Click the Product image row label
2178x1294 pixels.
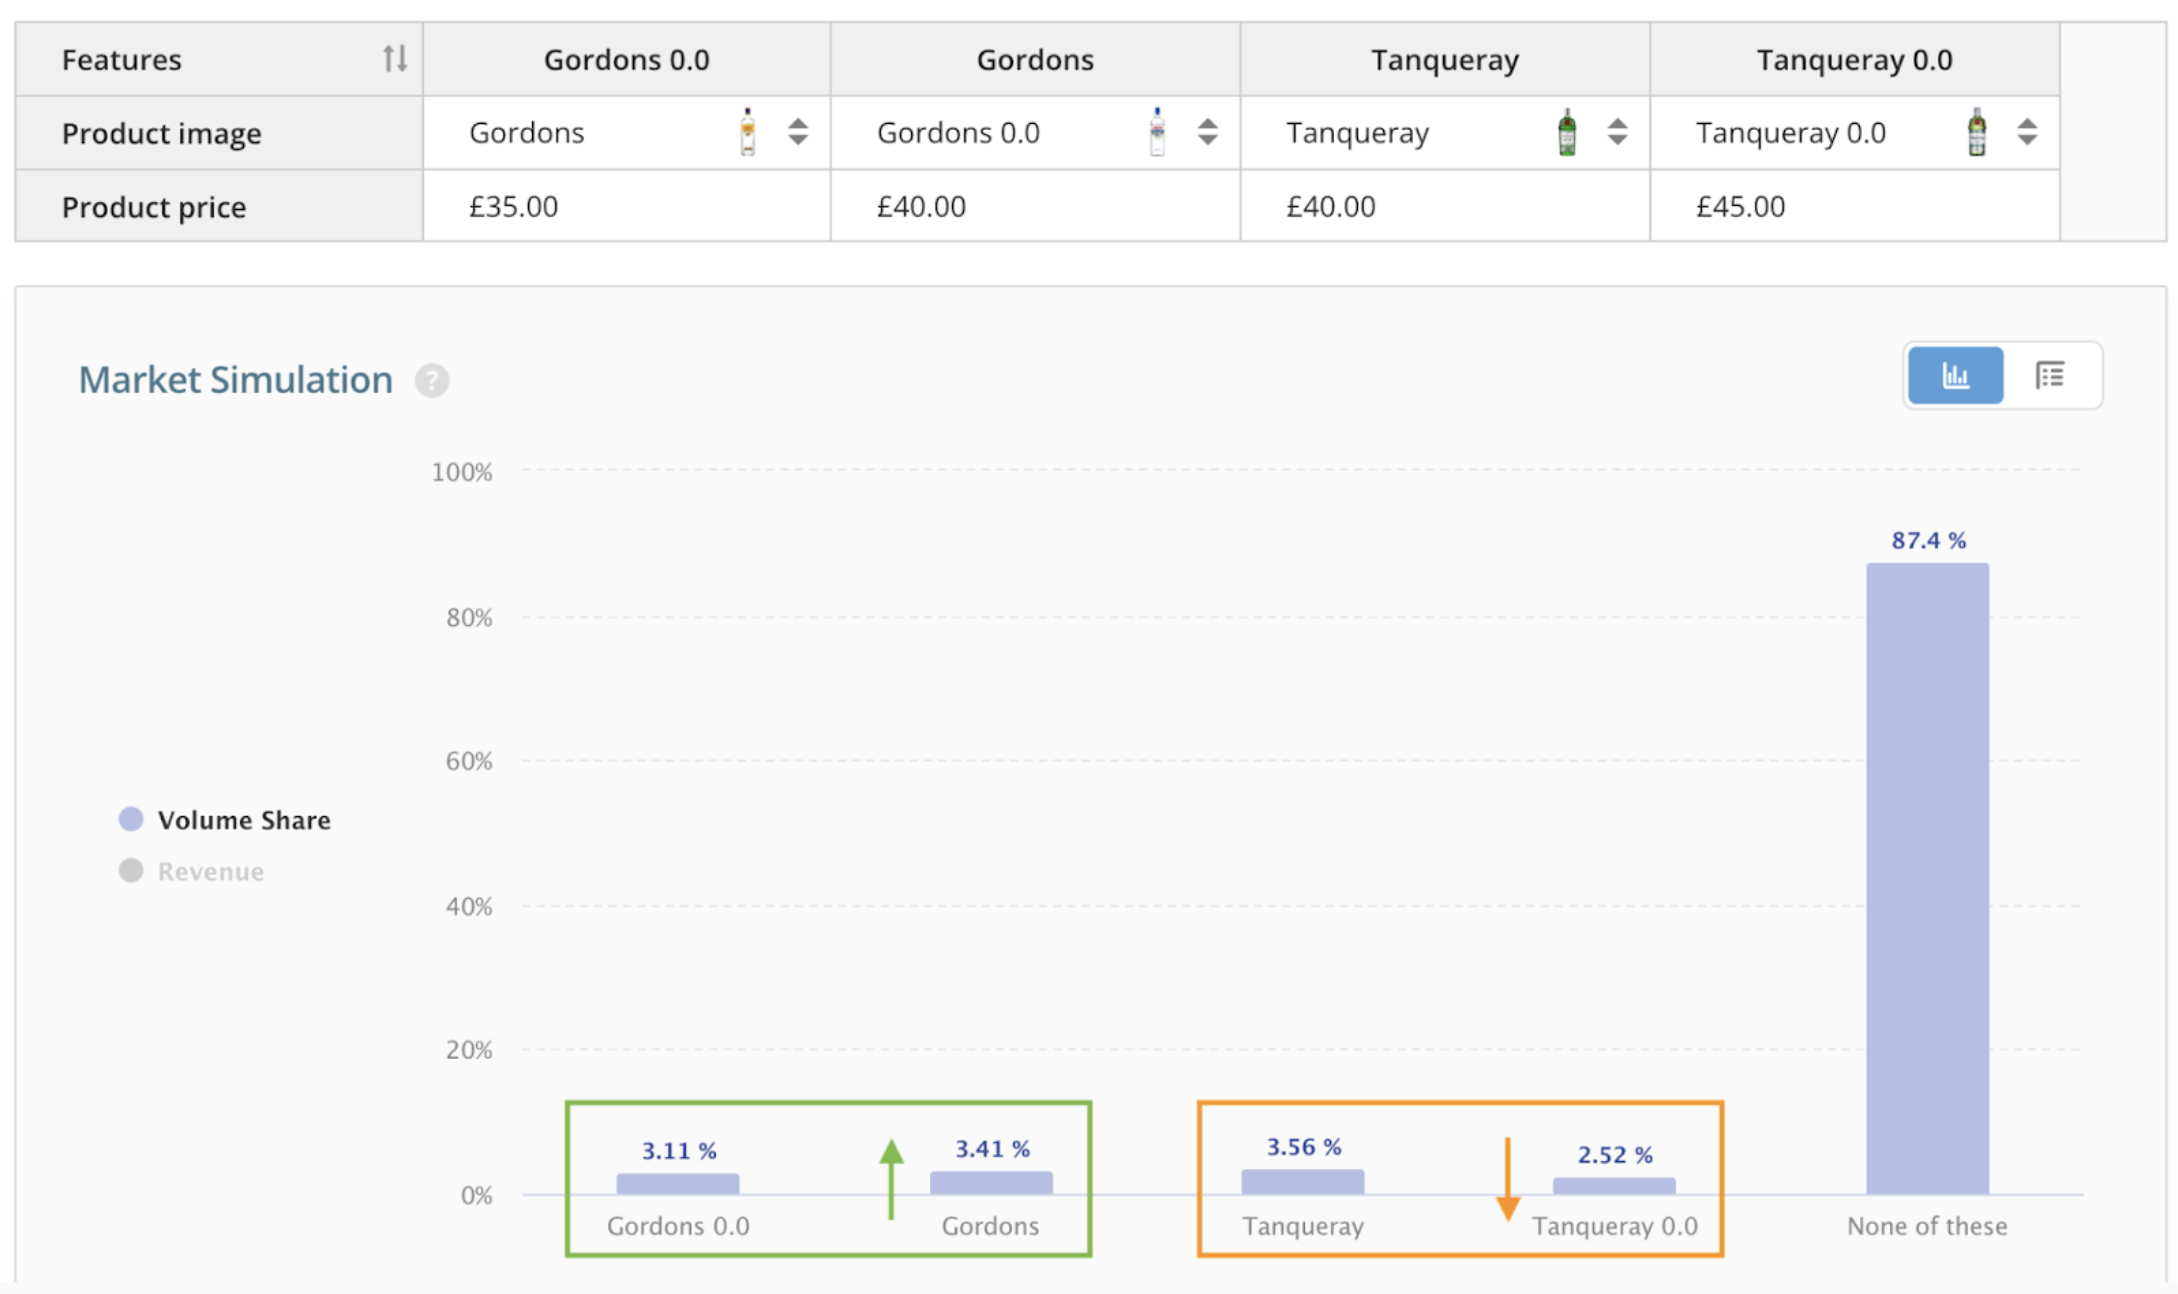pos(162,133)
